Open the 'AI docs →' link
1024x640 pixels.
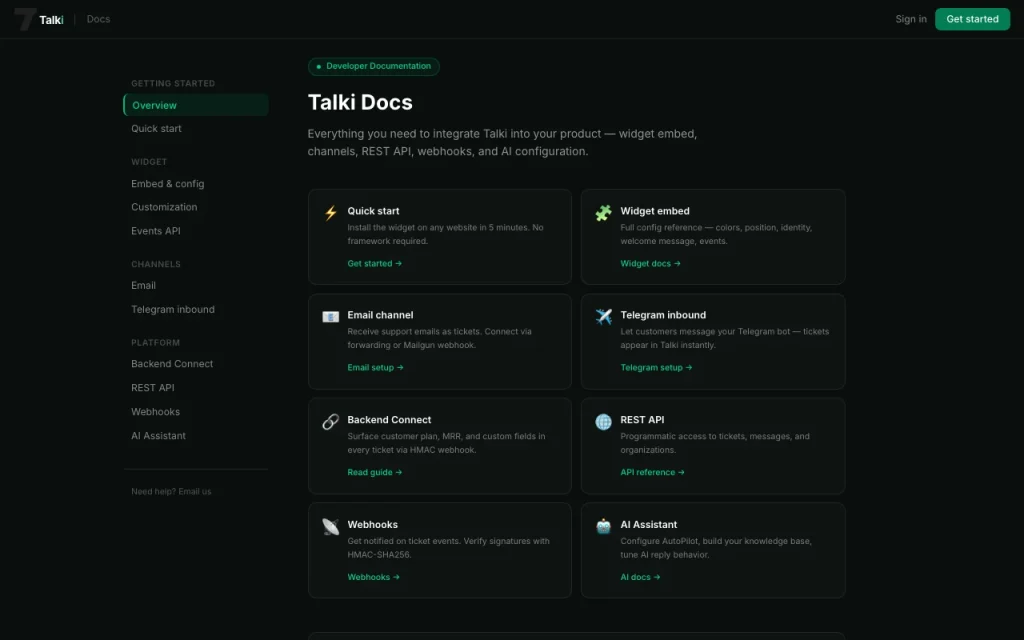[640, 577]
